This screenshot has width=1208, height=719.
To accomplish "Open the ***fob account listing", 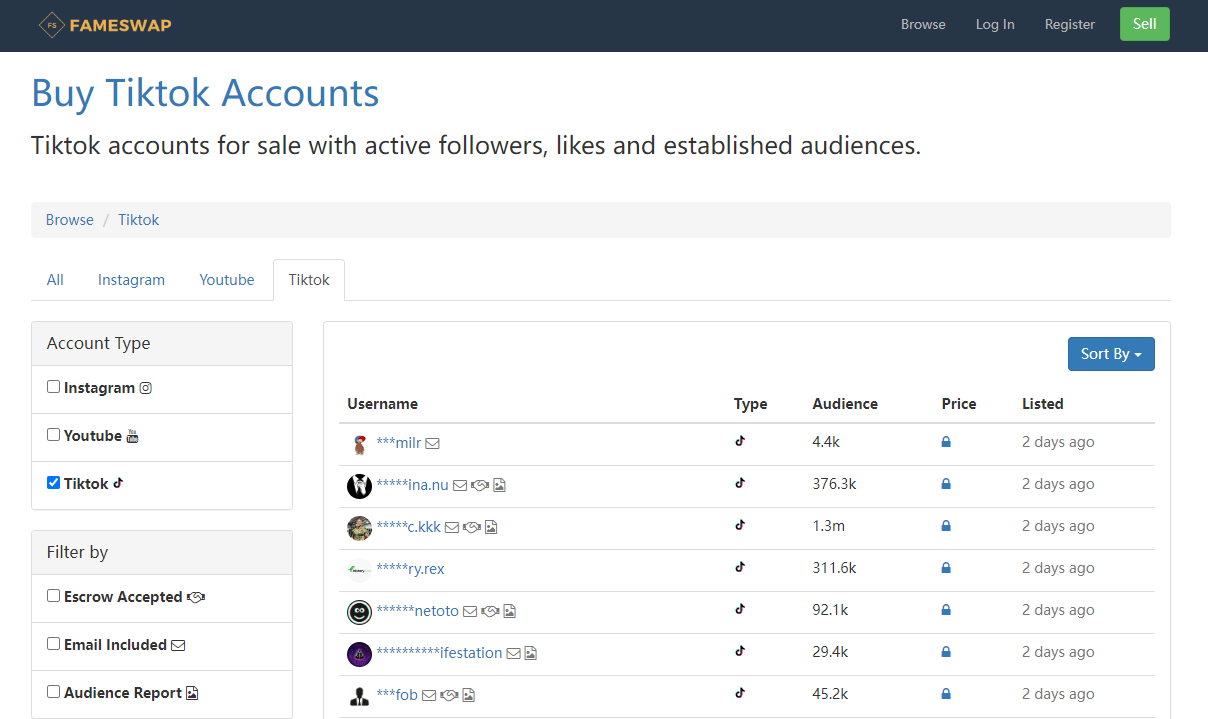I will coord(397,695).
